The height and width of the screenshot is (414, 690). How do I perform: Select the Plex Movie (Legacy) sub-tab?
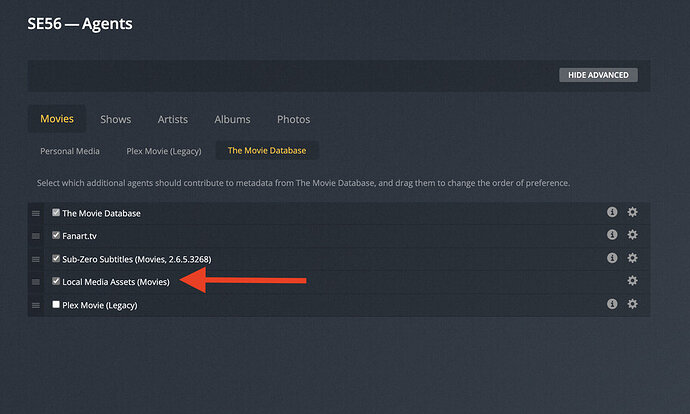click(x=164, y=151)
